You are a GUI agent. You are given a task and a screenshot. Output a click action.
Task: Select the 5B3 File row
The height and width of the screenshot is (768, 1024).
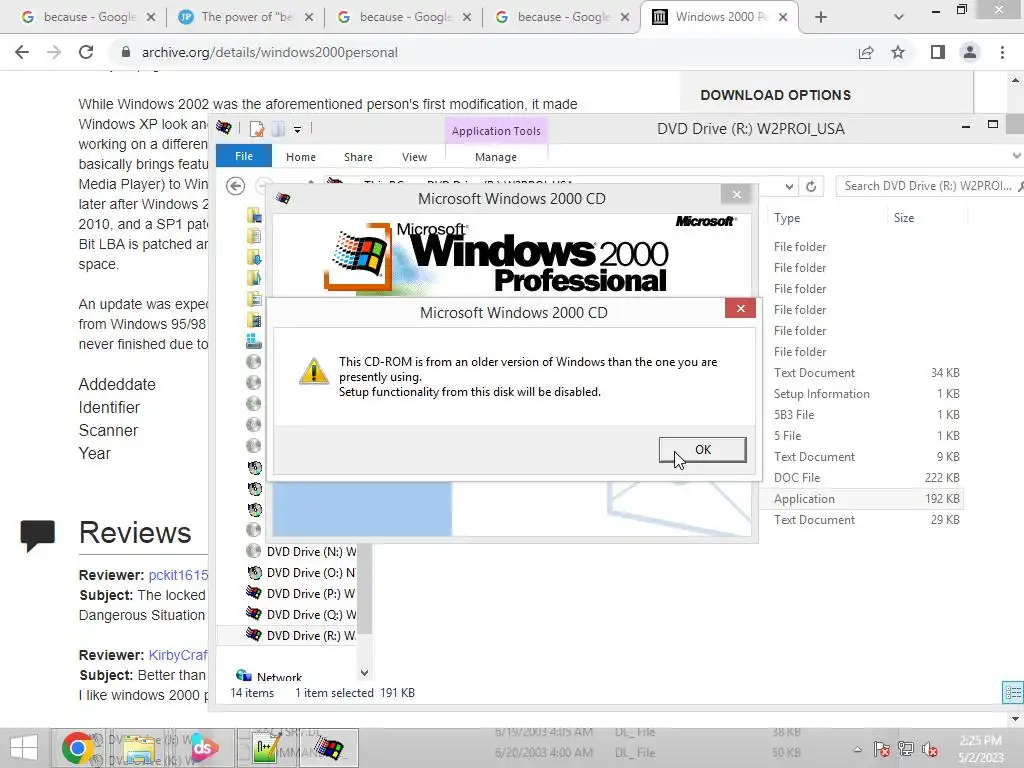[x=862, y=415]
